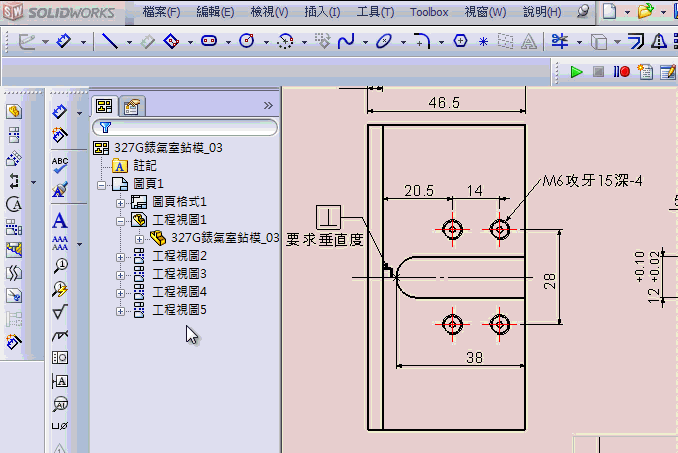This screenshot has height=453, width=678.
Task: Expand the Spline tool dropdown arrow
Action: pyautogui.click(x=365, y=42)
